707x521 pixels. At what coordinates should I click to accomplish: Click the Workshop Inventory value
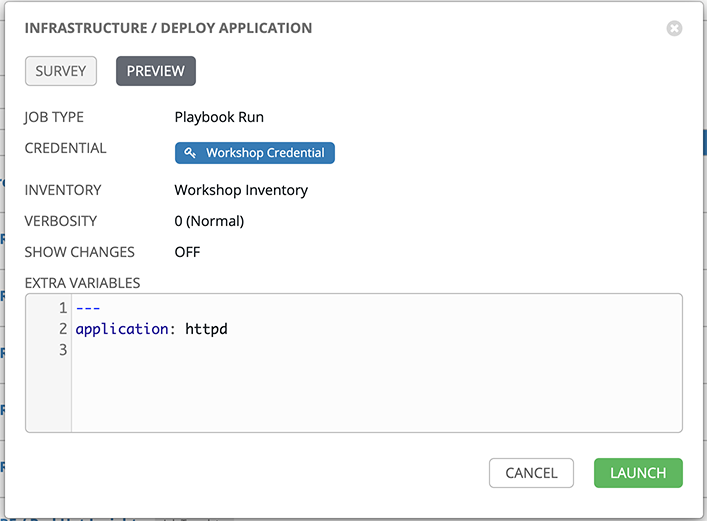241,190
